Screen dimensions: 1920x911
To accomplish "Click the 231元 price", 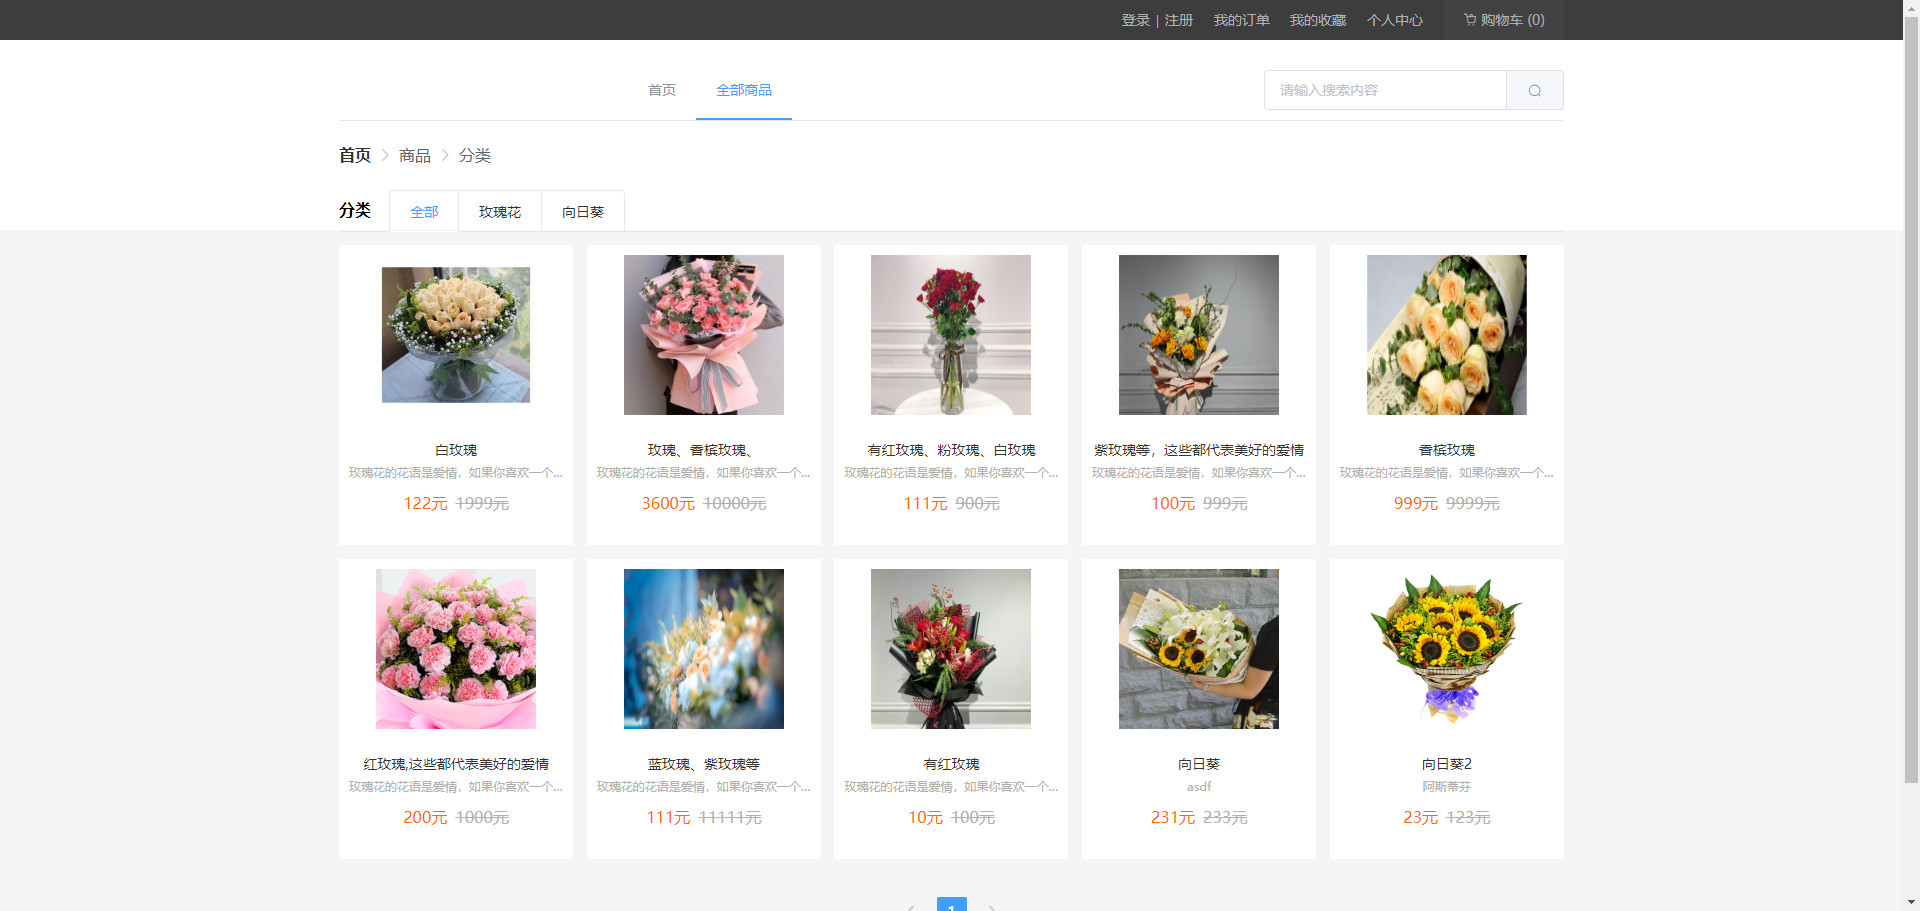I will point(1173,818).
